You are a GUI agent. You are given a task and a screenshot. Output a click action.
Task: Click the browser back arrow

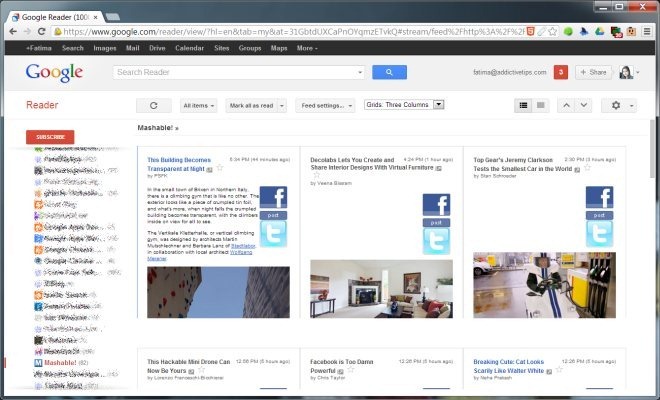coord(13,32)
